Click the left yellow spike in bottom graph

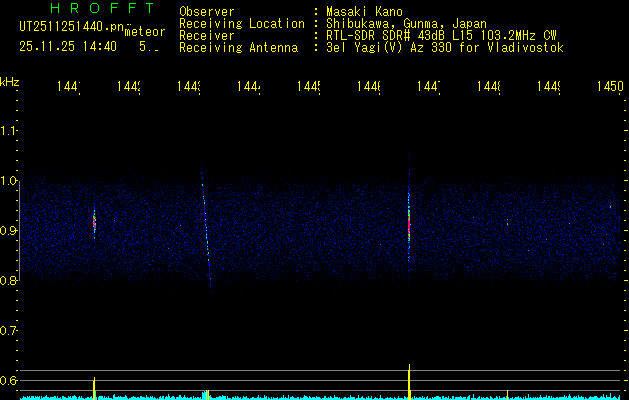[95, 387]
